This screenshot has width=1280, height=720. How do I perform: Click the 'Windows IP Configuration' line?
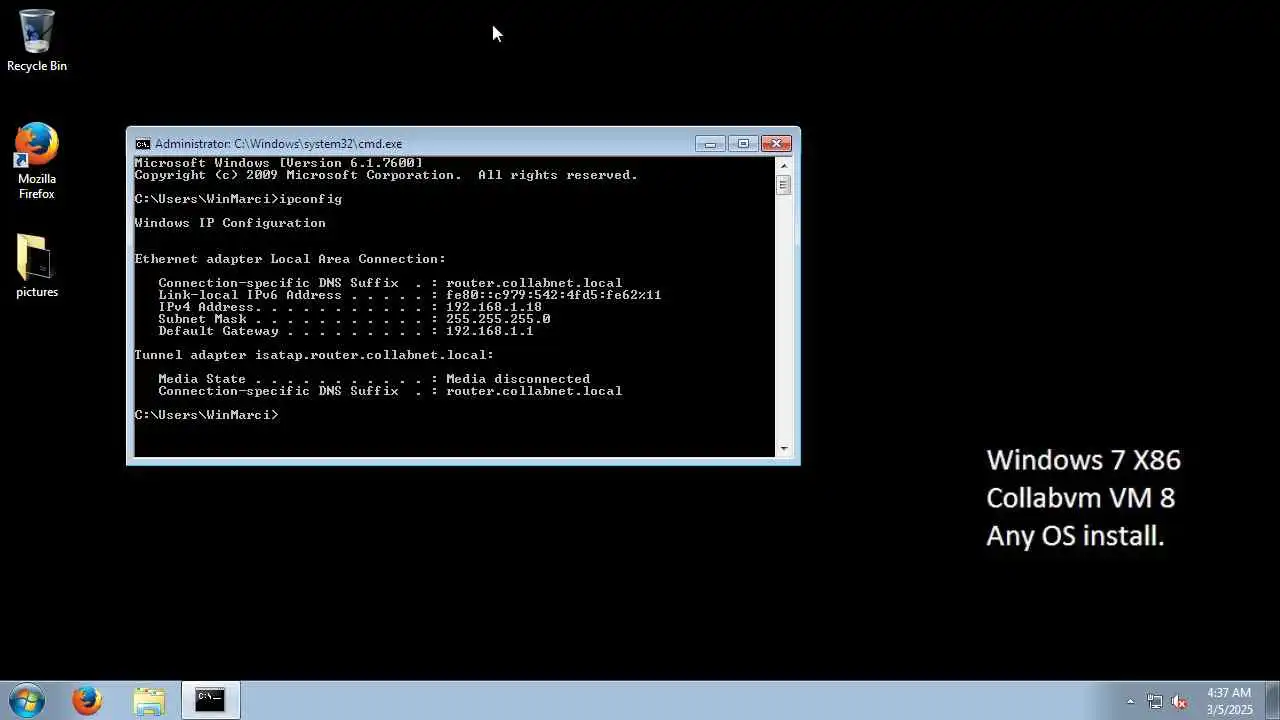[230, 223]
